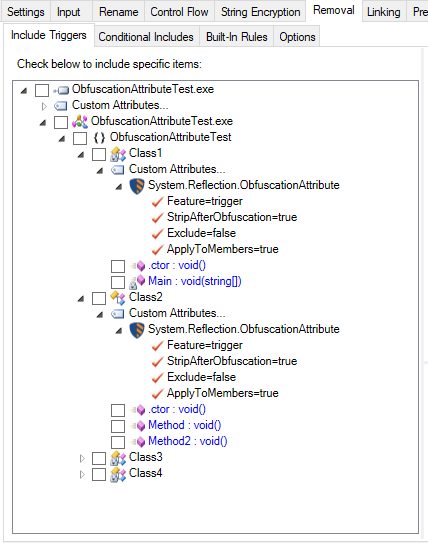Image resolution: width=428 pixels, height=543 pixels.
Task: Click the root ObfuscationAttributeTest.exe assembly icon
Action: point(61,90)
